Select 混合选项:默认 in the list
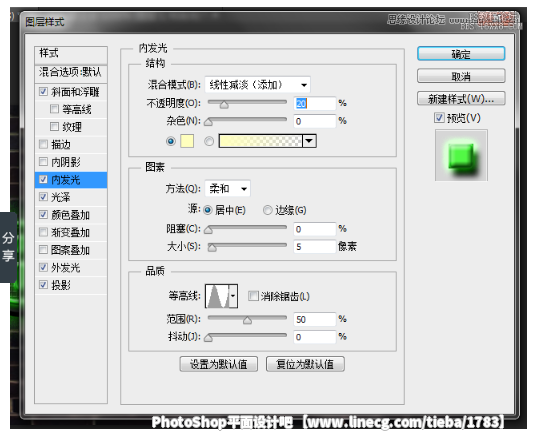The height and width of the screenshot is (441, 560). click(71, 73)
